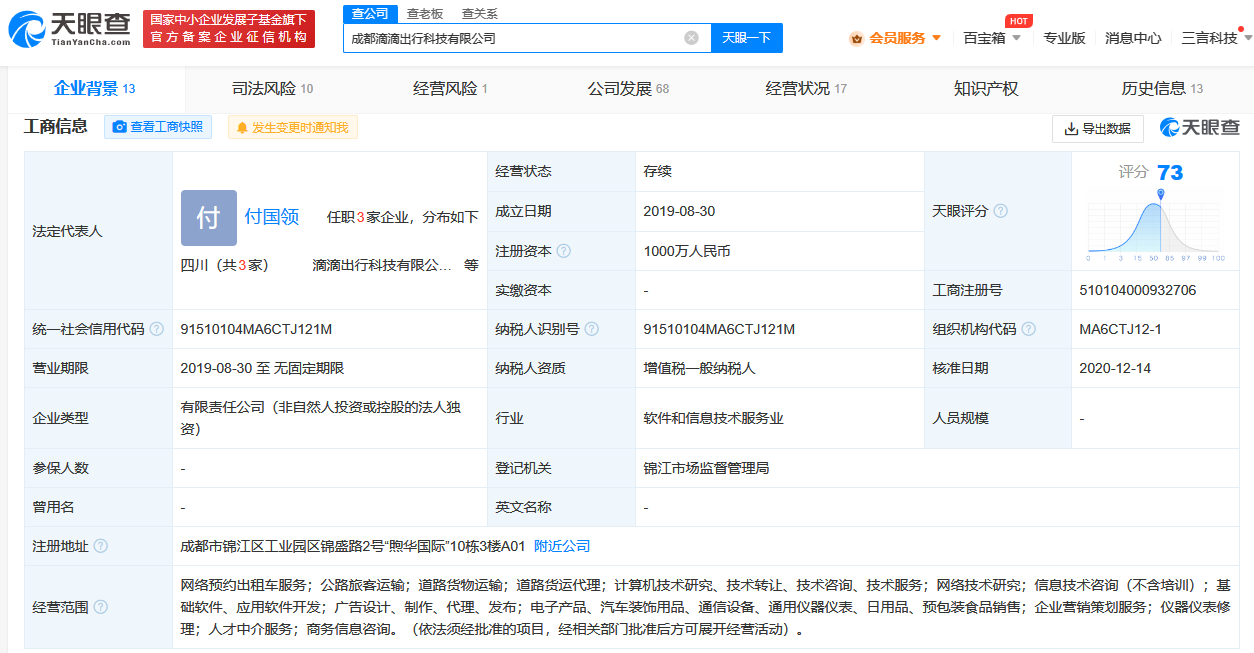Viewport: 1254px width, 653px height.
Task: Open help icon next to 注册地址
Action: click(100, 546)
